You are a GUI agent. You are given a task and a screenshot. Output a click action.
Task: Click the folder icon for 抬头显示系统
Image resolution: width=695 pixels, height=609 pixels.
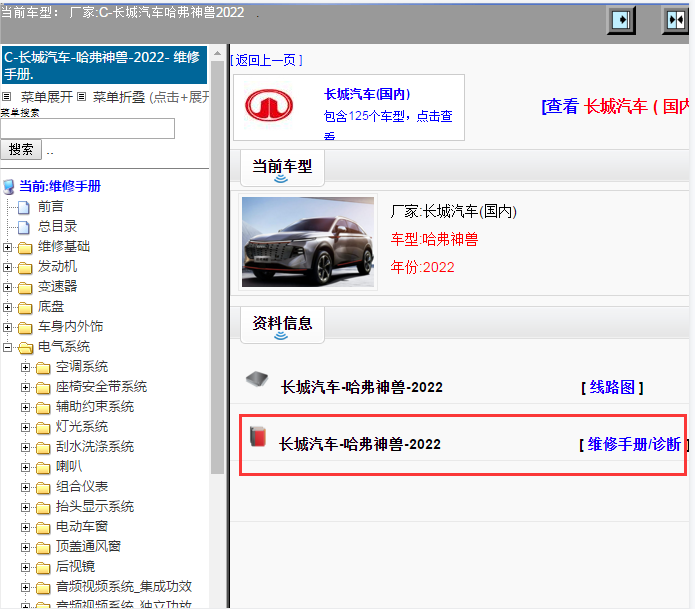pos(43,507)
